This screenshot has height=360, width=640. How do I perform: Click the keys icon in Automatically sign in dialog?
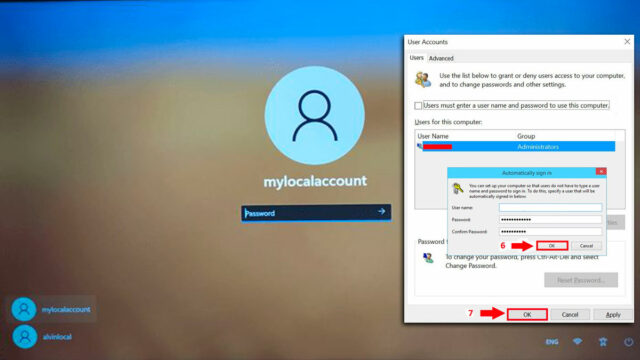pos(458,189)
